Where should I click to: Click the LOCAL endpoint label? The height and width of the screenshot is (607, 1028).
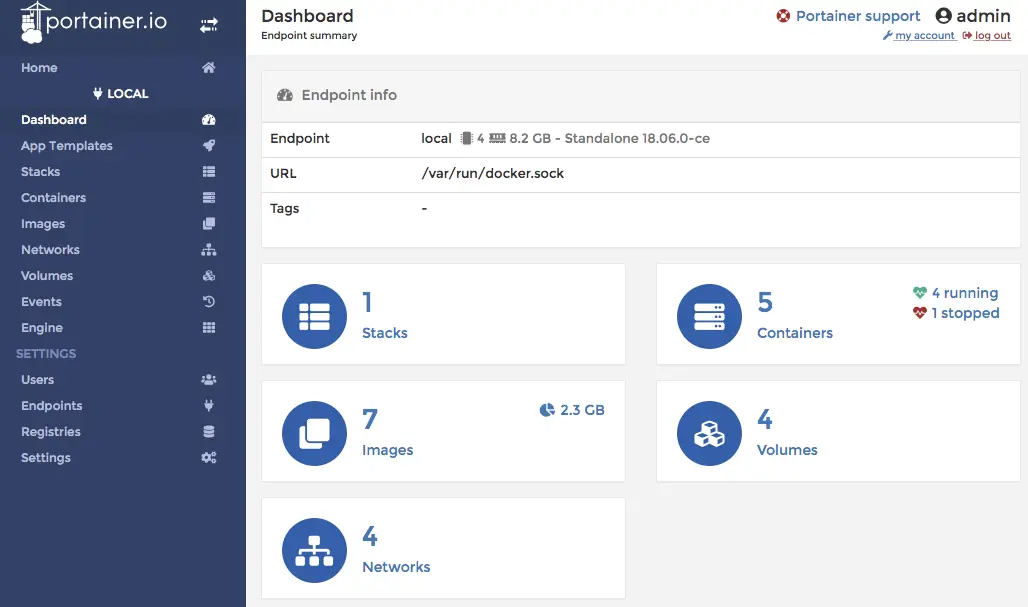pos(121,93)
